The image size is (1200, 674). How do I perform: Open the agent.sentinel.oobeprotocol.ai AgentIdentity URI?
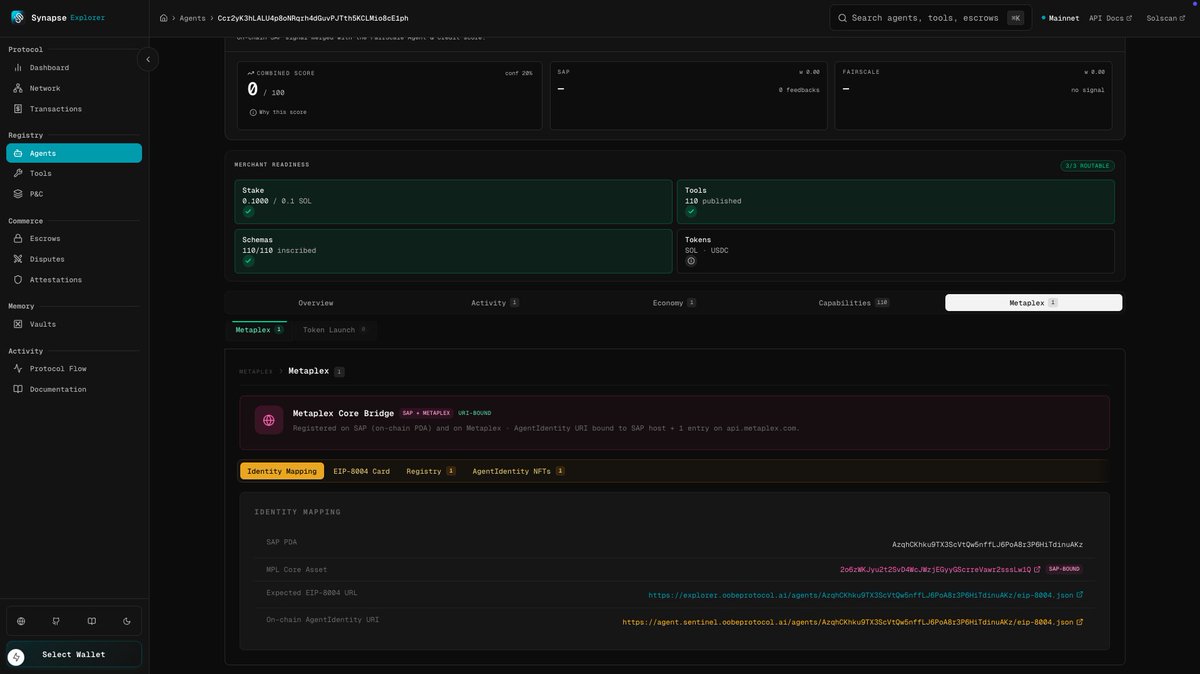click(x=848, y=622)
